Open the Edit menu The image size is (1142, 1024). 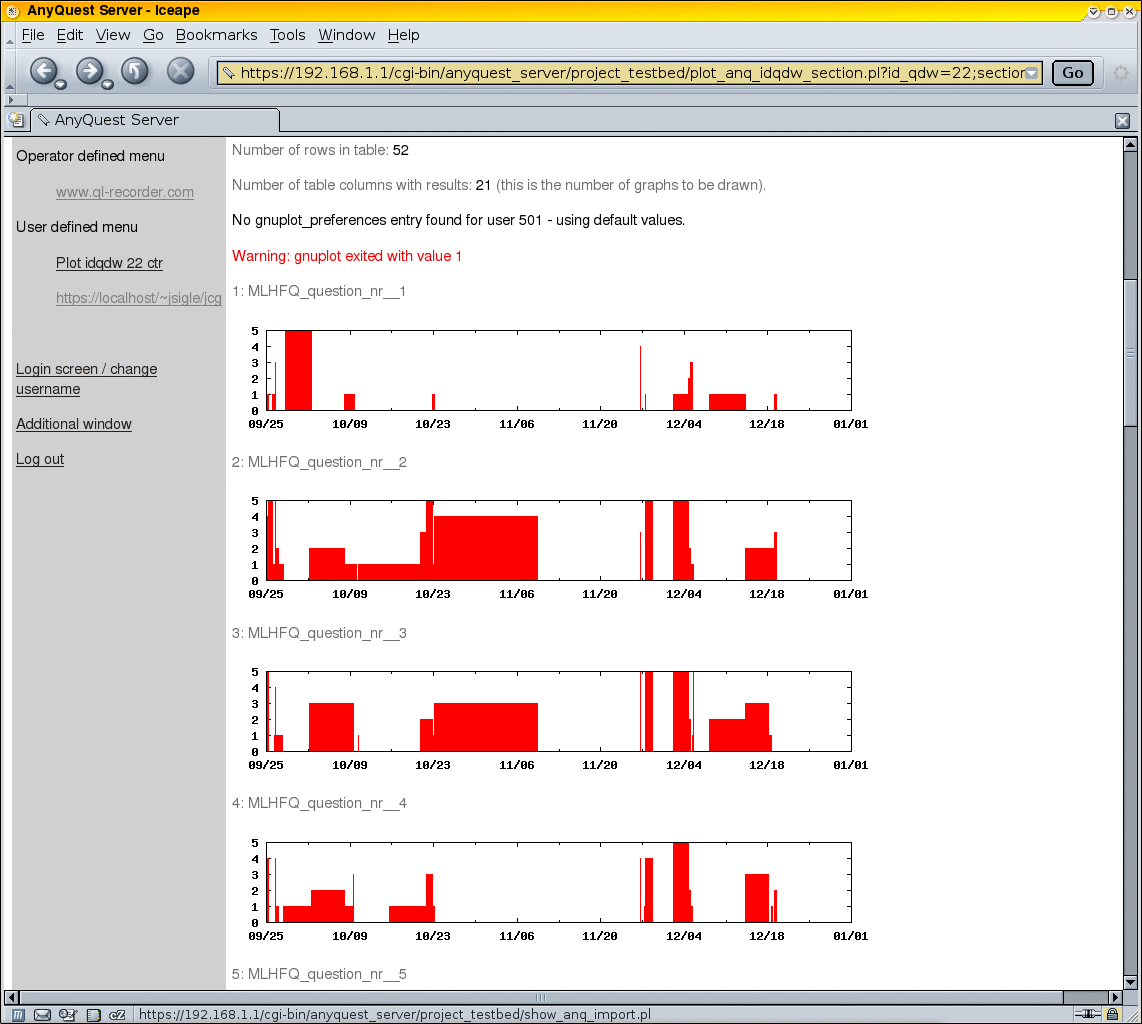click(70, 35)
